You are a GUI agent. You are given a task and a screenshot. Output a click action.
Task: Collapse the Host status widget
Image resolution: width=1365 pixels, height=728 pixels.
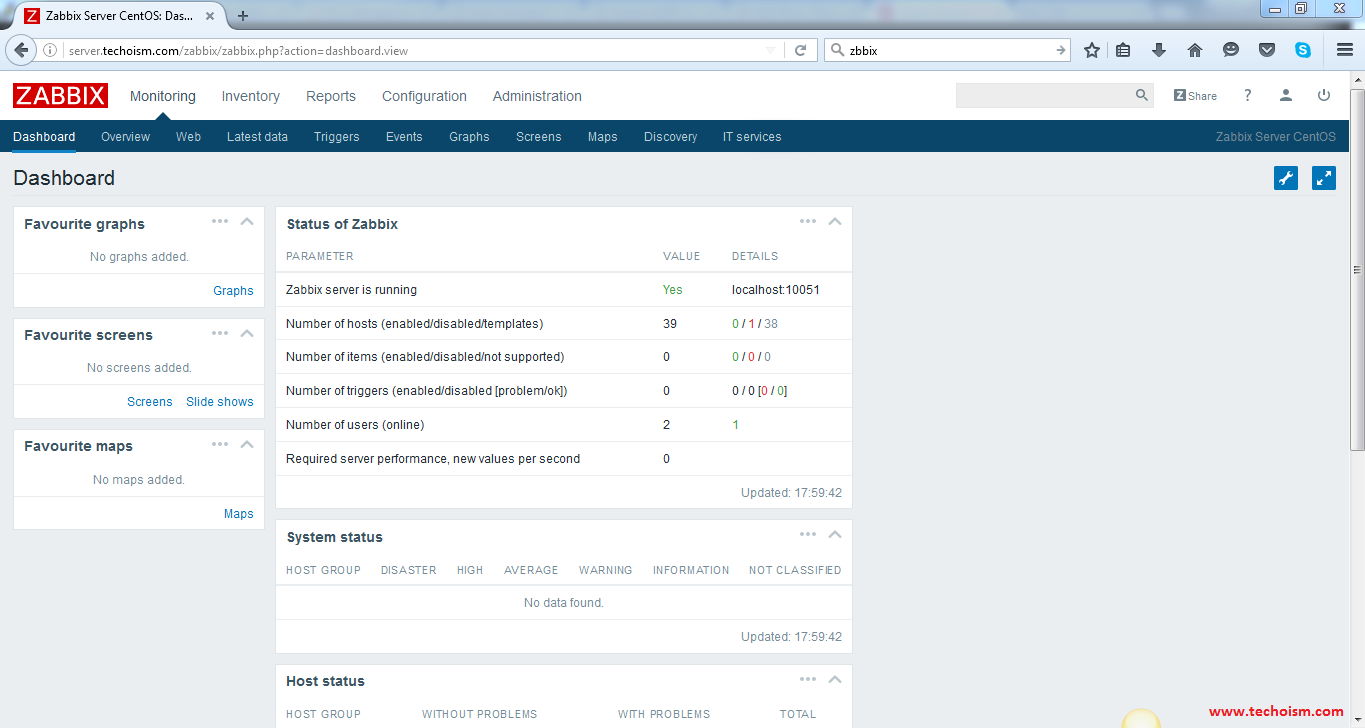pyautogui.click(x=835, y=679)
